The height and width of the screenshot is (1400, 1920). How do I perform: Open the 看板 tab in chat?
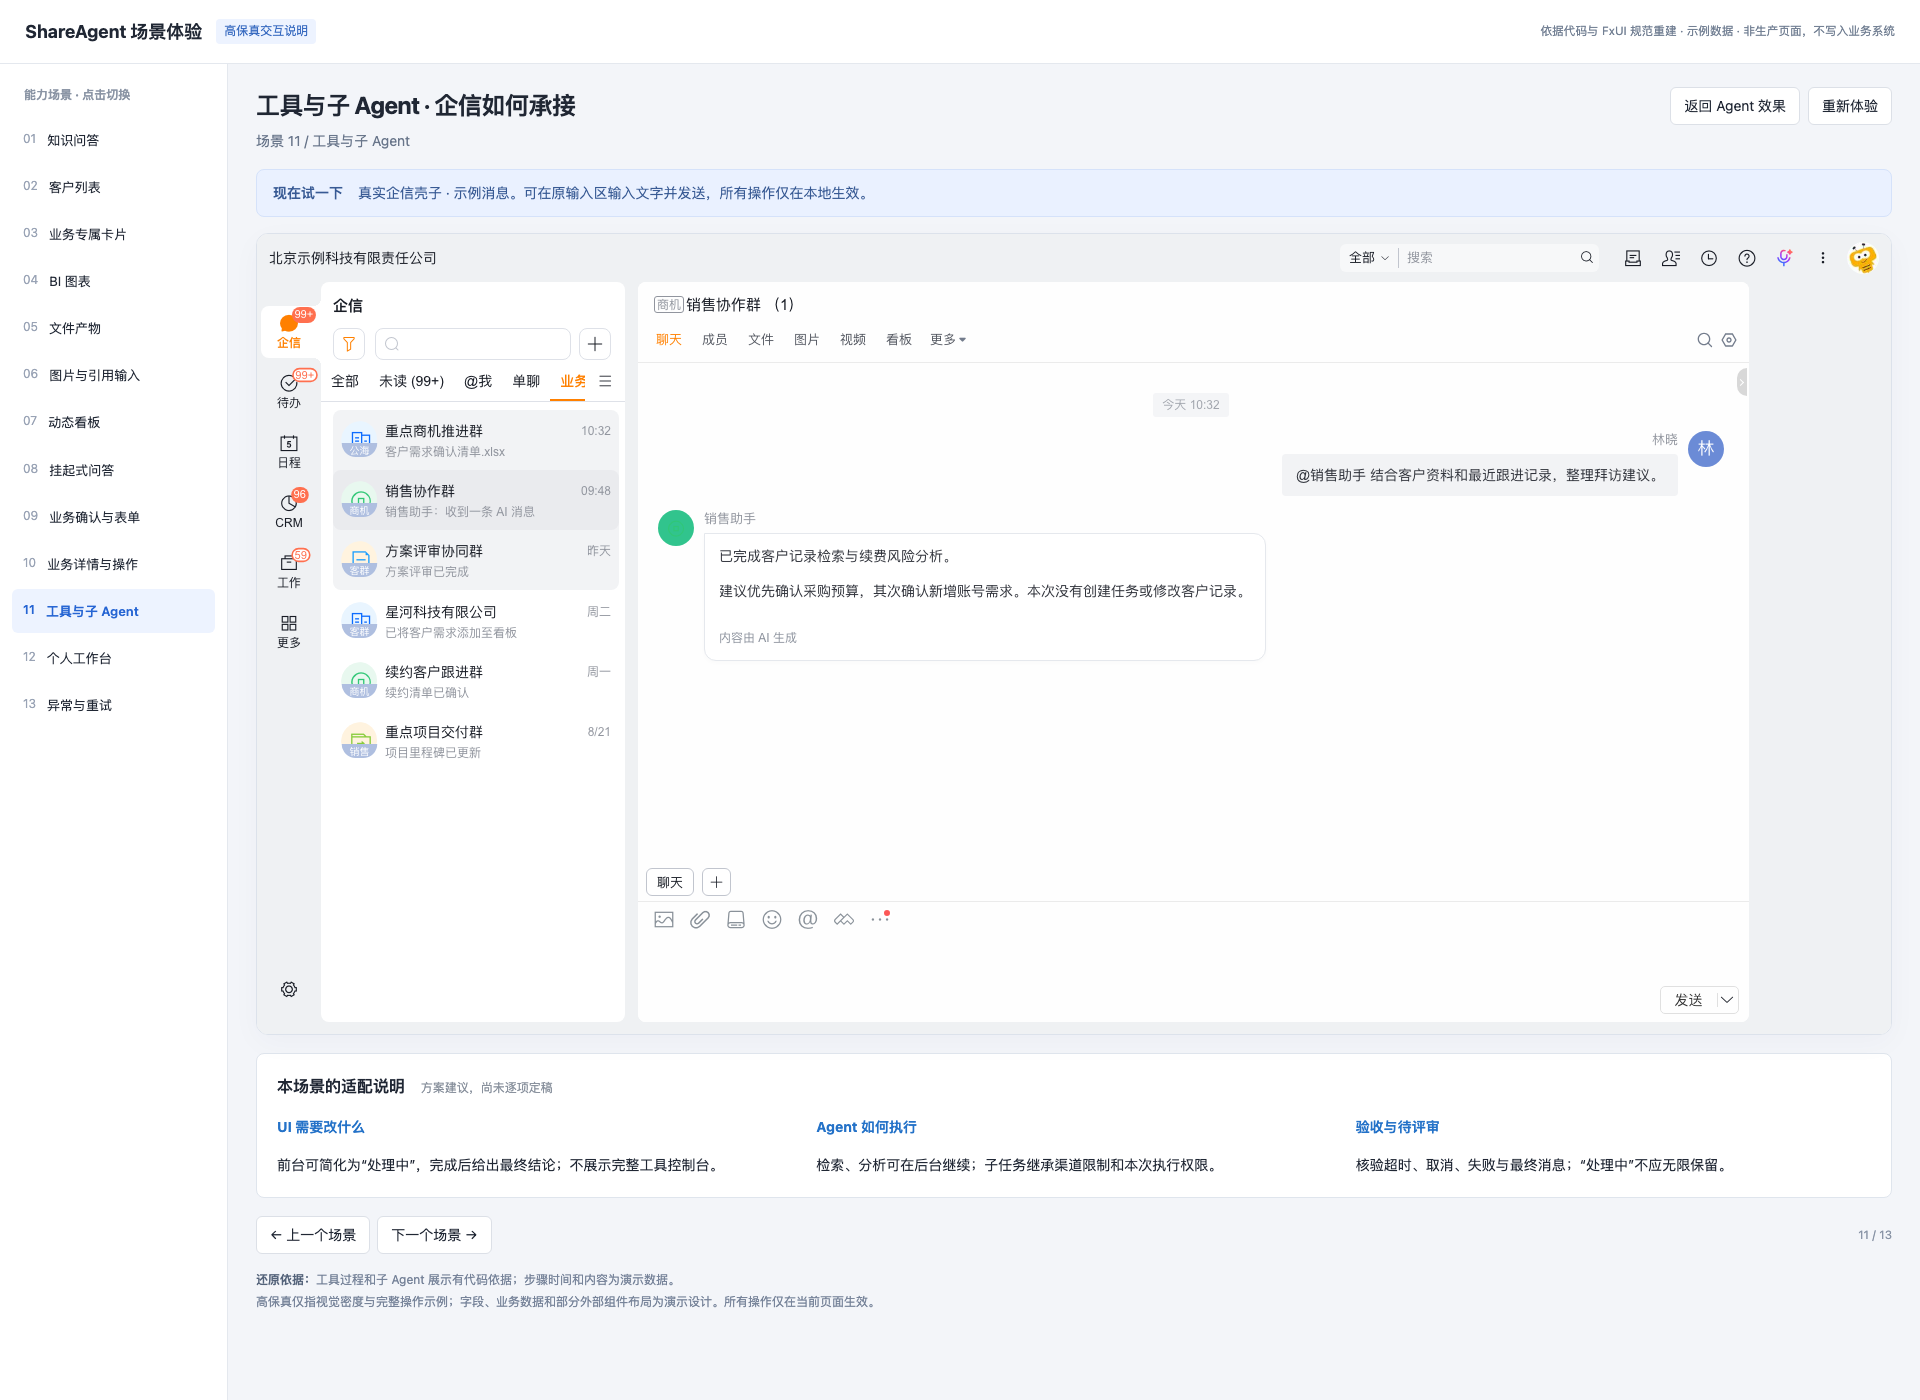click(x=899, y=340)
